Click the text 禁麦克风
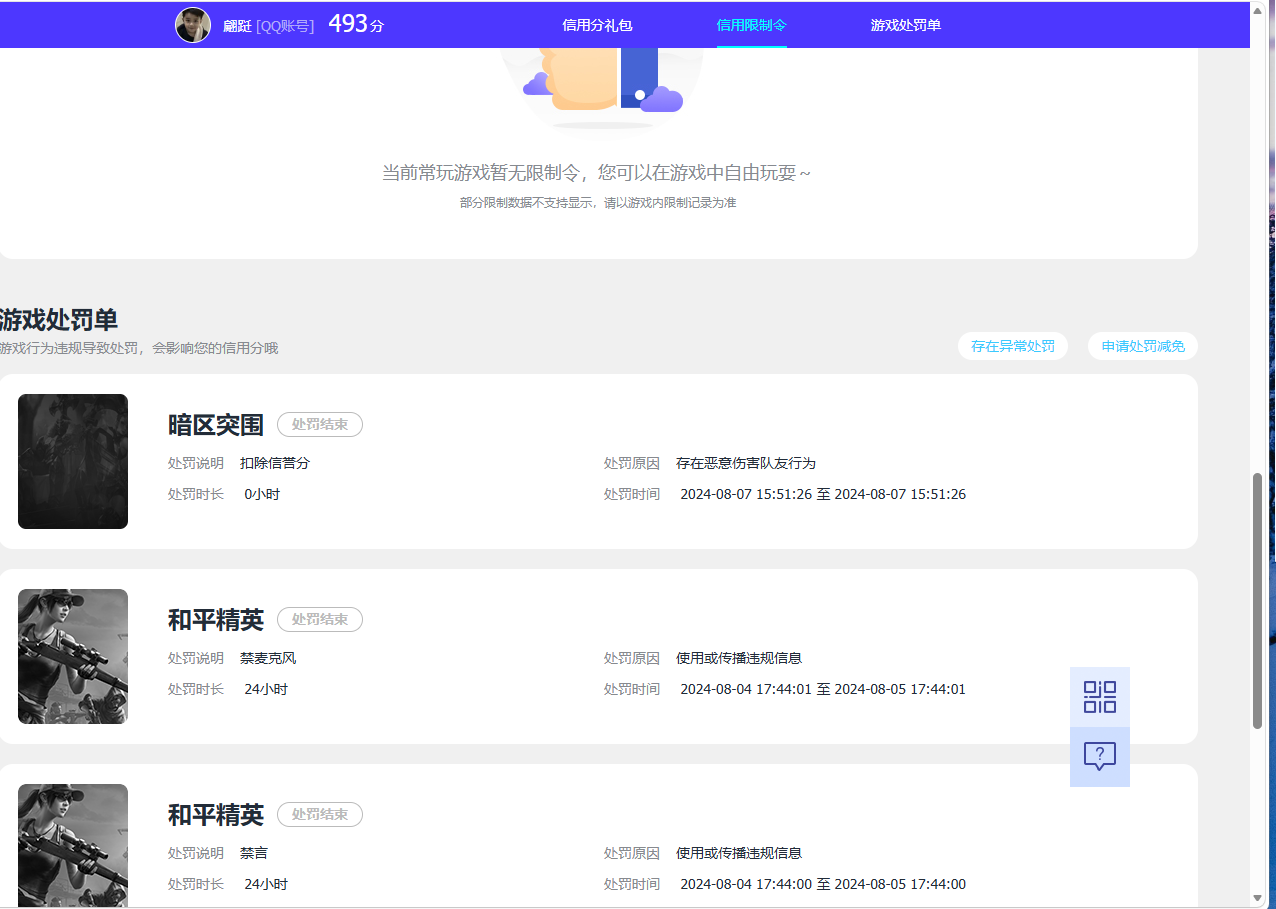 tap(268, 658)
